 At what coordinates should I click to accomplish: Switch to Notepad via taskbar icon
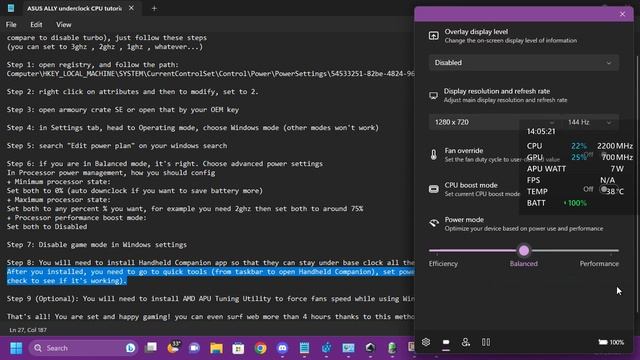(x=304, y=348)
